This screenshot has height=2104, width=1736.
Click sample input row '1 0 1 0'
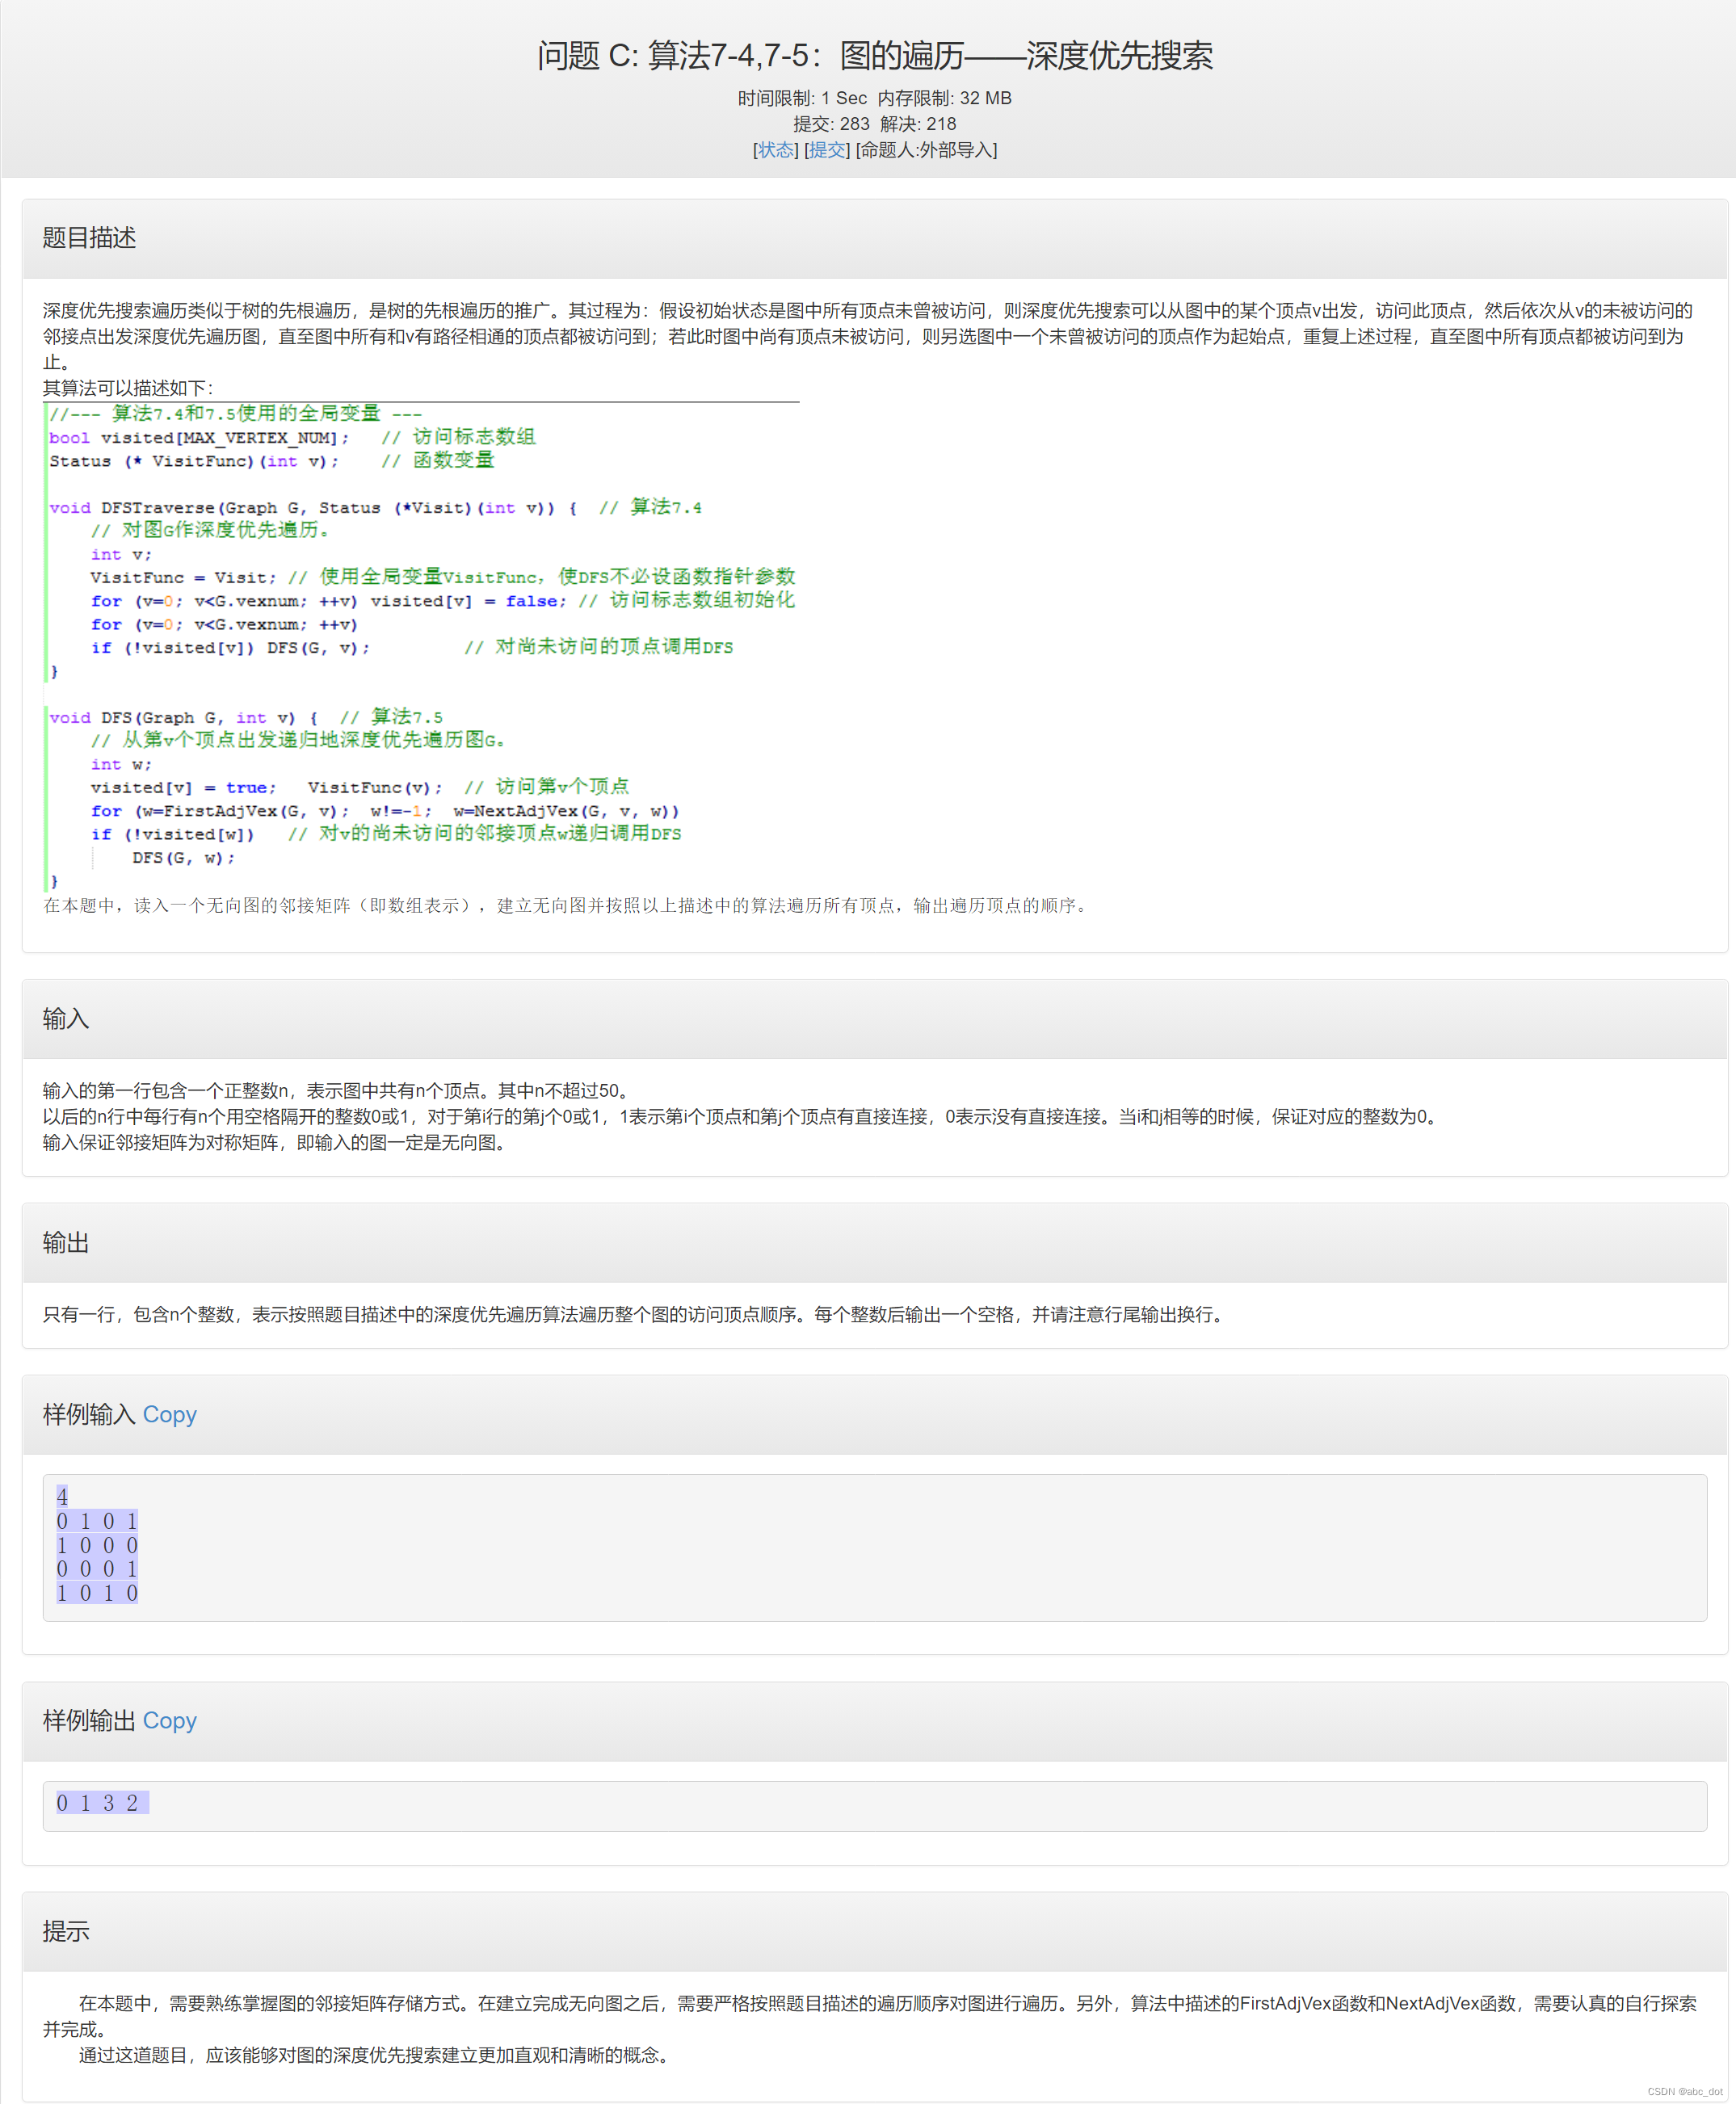coord(97,1593)
